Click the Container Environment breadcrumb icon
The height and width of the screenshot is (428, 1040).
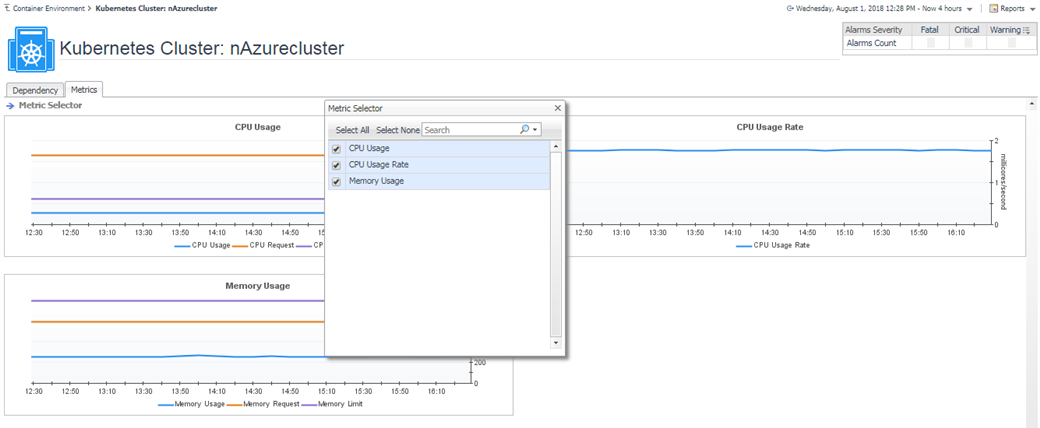click(7, 9)
